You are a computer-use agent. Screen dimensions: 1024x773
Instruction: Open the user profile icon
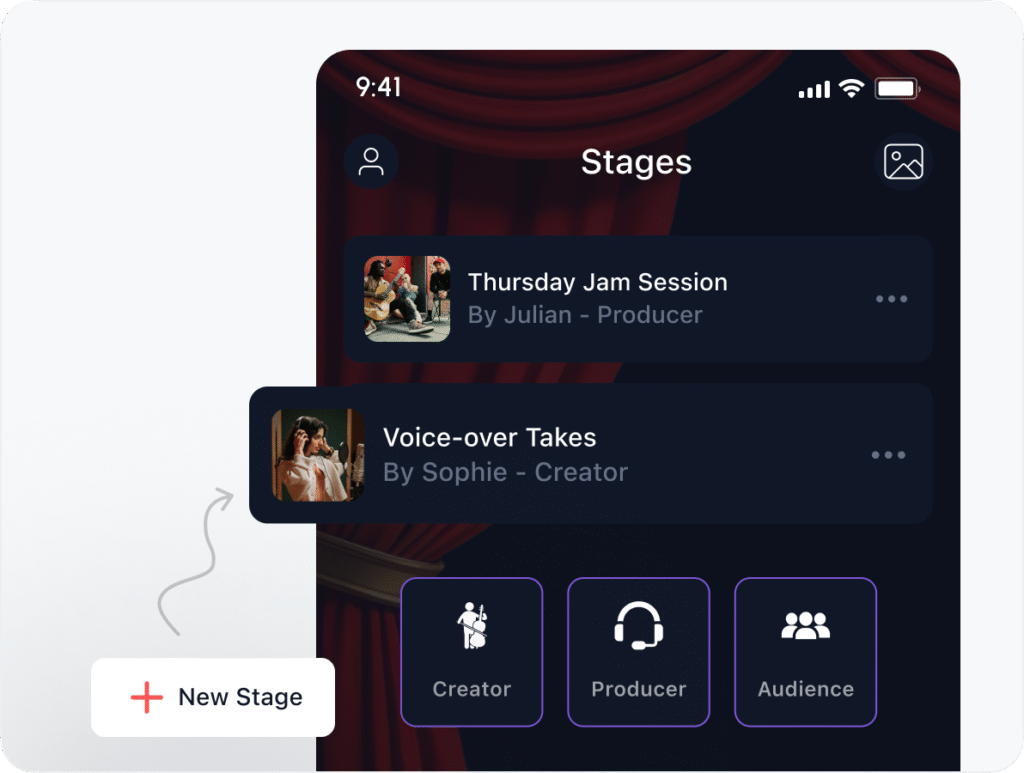click(x=371, y=162)
